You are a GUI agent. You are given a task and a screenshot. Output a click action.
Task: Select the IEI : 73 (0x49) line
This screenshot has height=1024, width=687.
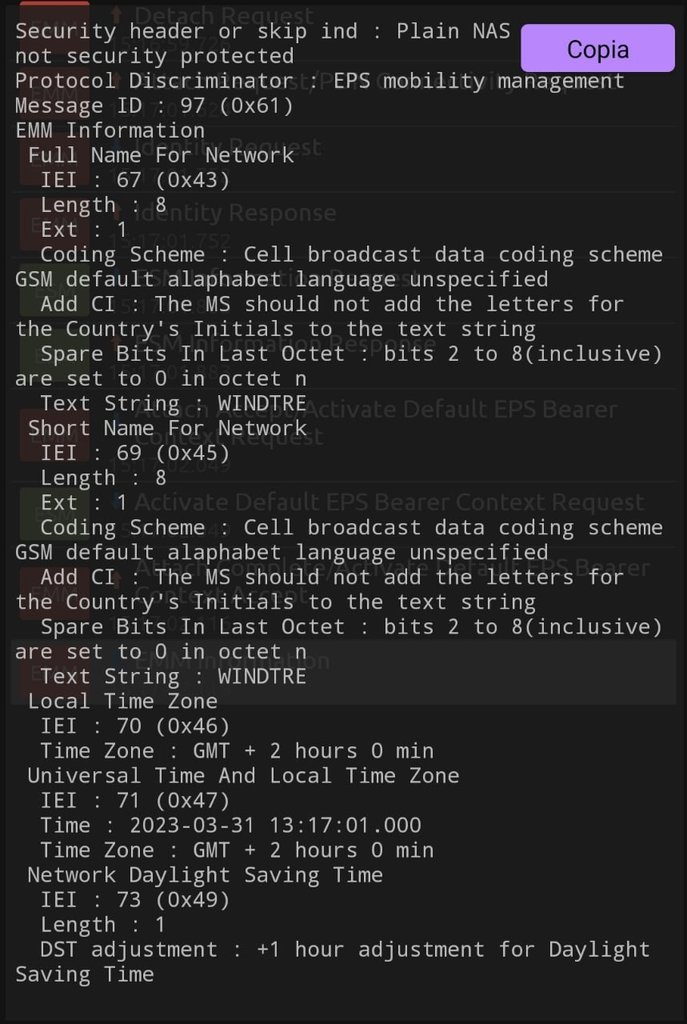click(135, 899)
